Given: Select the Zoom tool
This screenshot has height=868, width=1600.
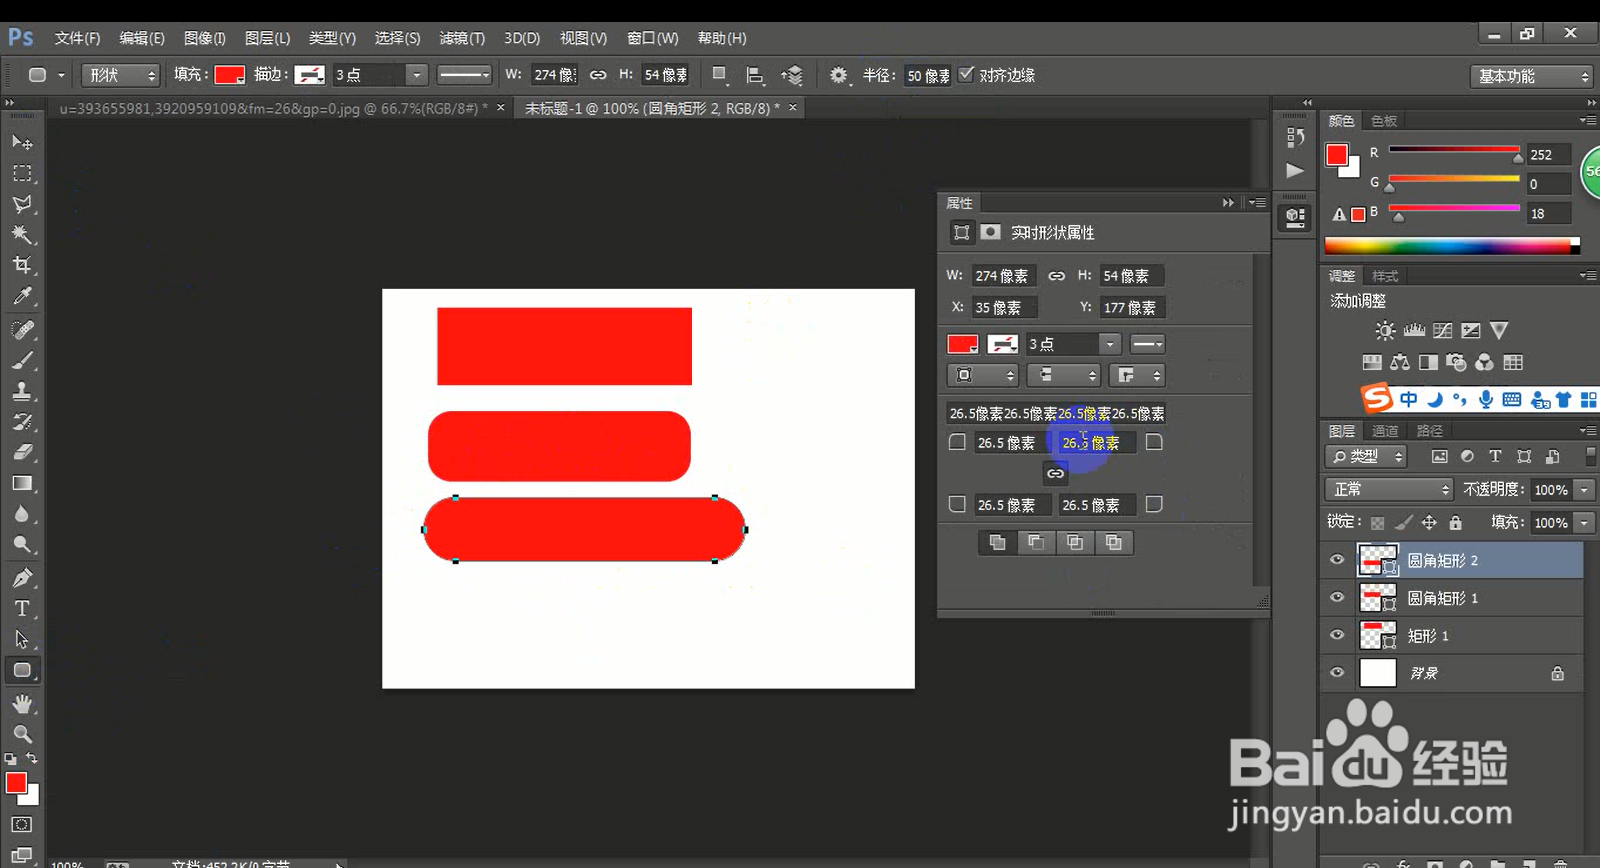Looking at the screenshot, I should coord(22,734).
